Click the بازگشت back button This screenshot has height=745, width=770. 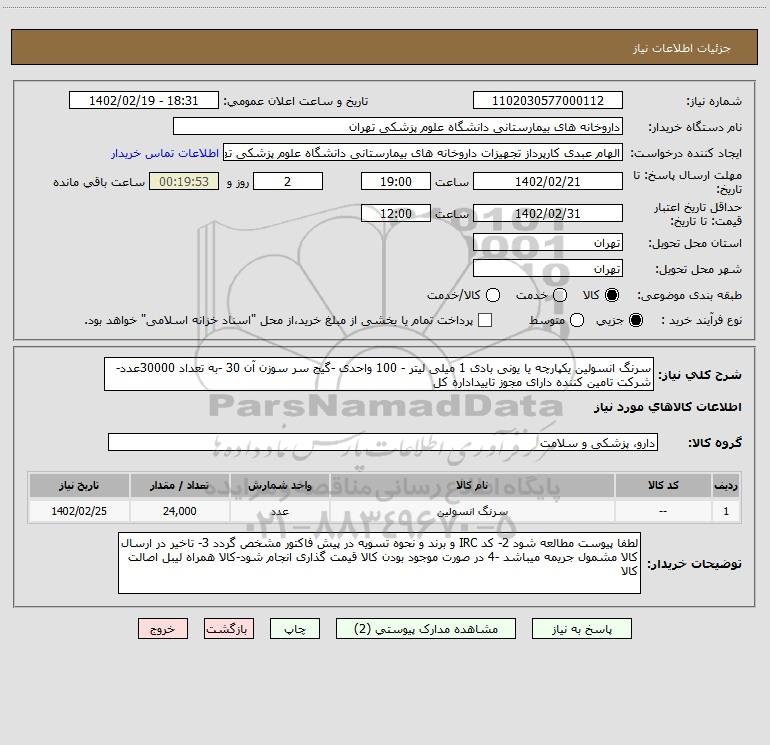coord(229,629)
